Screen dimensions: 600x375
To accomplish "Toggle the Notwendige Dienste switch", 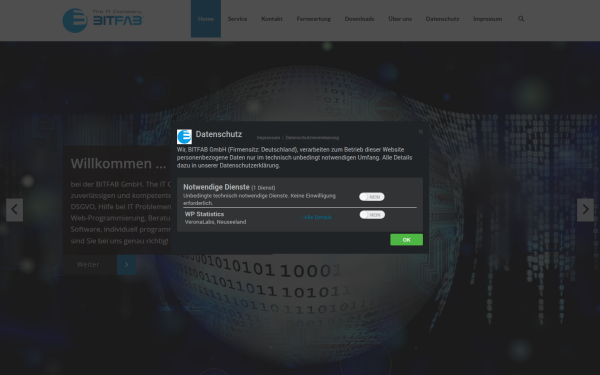I will click(x=372, y=197).
